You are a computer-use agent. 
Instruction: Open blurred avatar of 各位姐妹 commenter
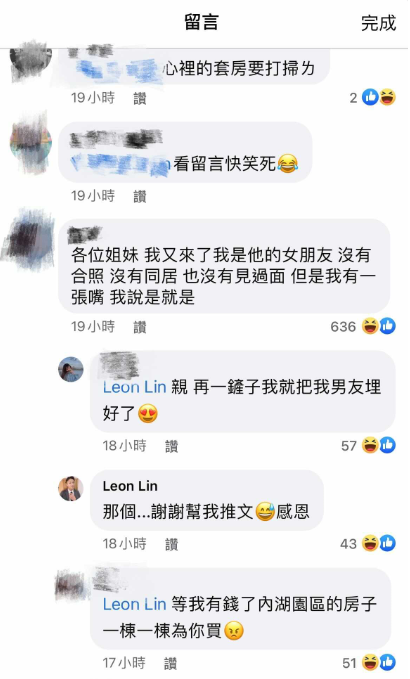tap(29, 237)
